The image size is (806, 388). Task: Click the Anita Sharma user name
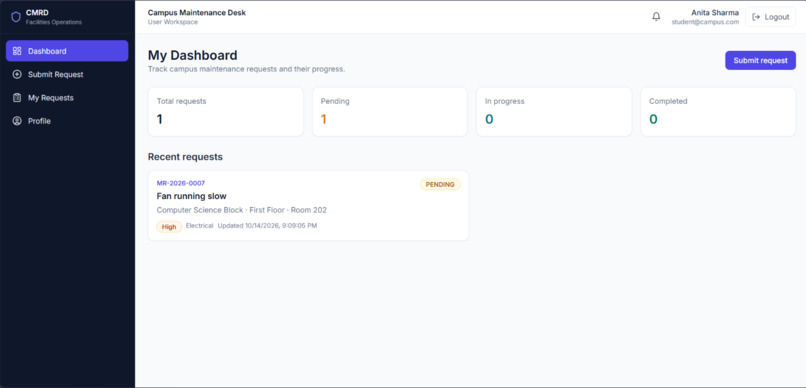[x=715, y=13]
